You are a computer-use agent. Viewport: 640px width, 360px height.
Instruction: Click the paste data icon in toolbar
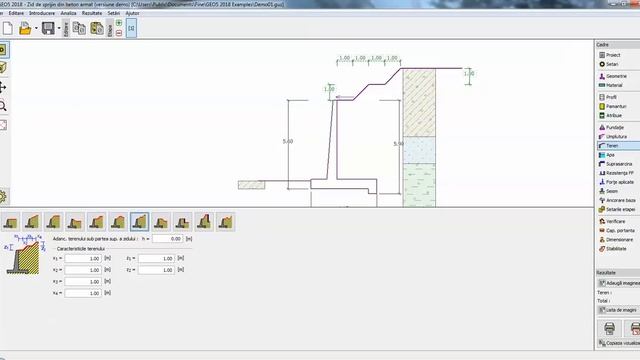coord(97,29)
